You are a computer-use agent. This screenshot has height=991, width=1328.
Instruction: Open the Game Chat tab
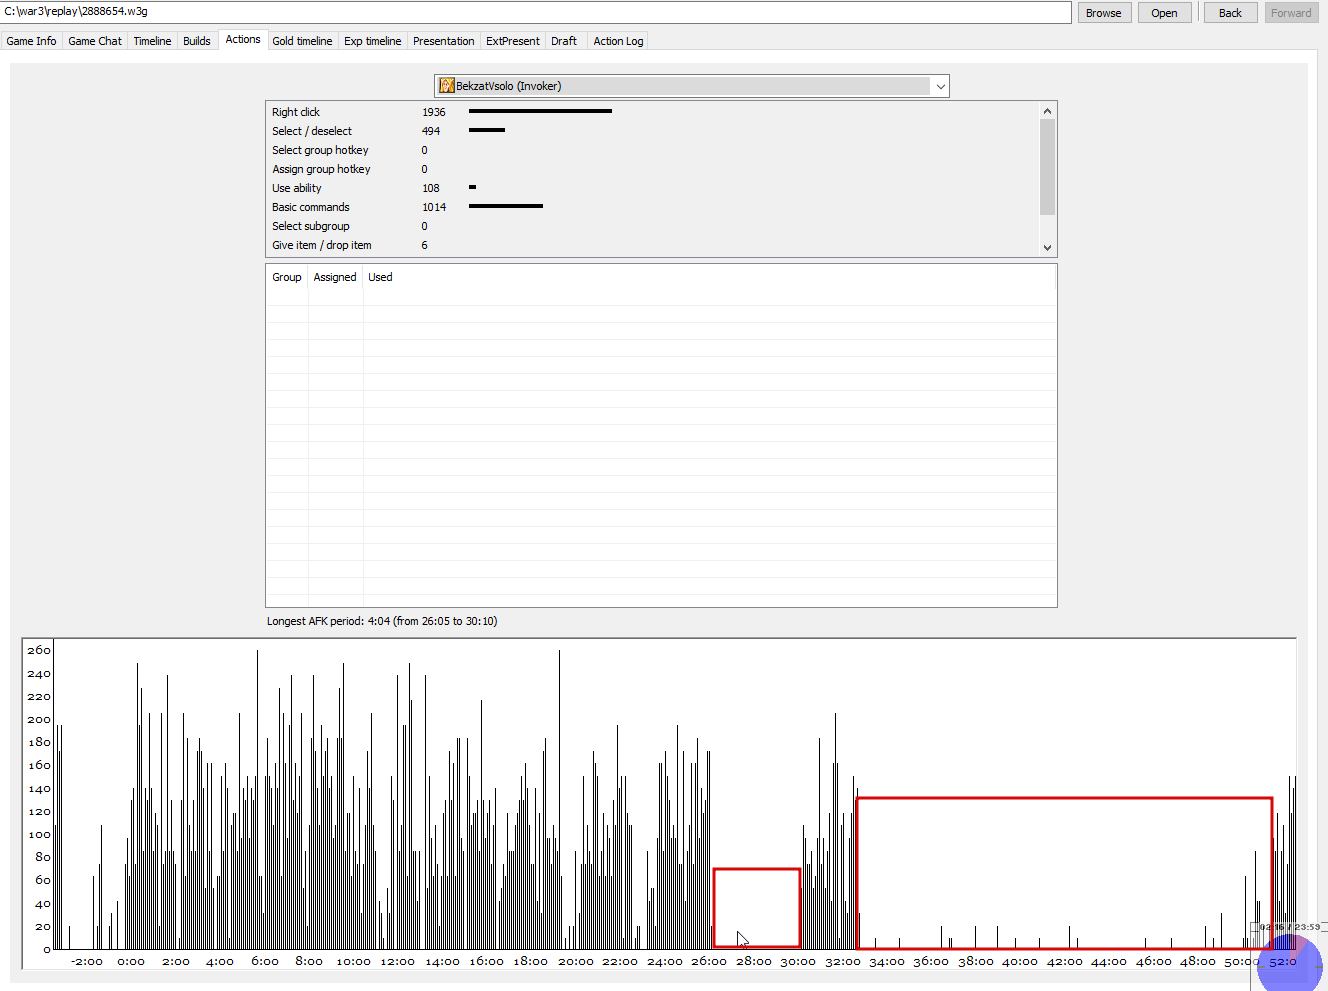click(x=95, y=41)
